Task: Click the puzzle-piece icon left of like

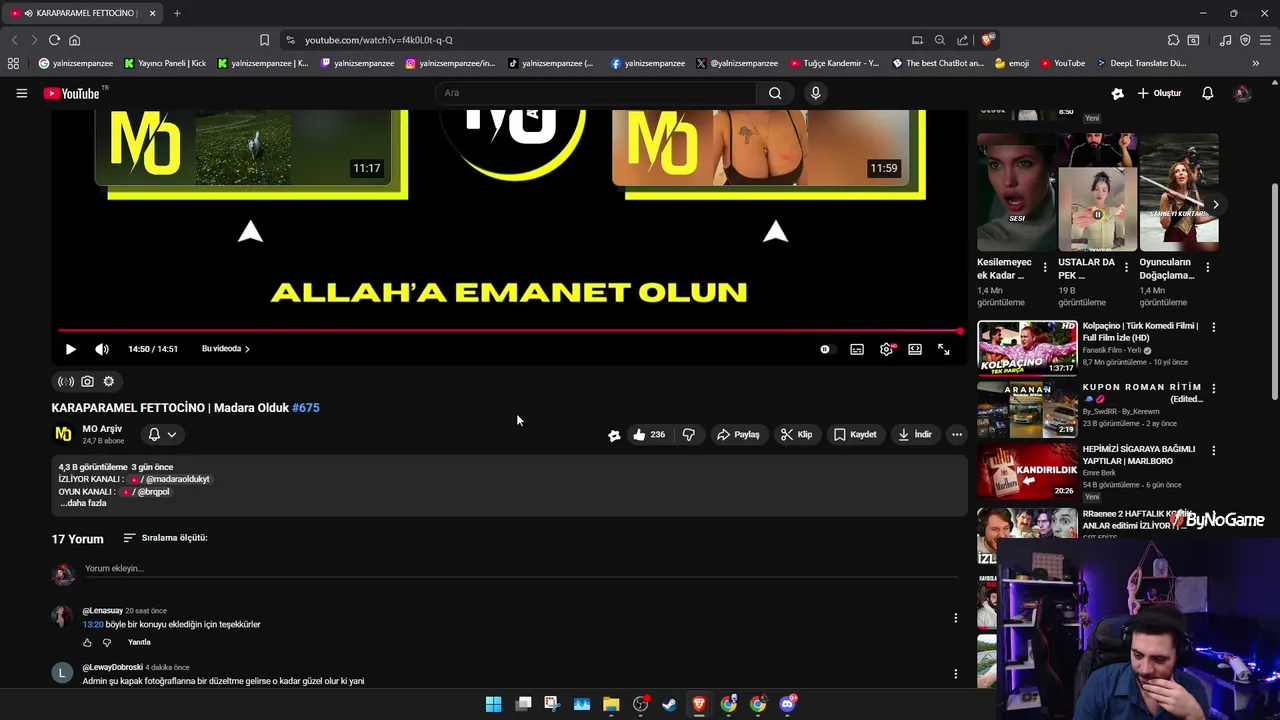Action: 614,435
